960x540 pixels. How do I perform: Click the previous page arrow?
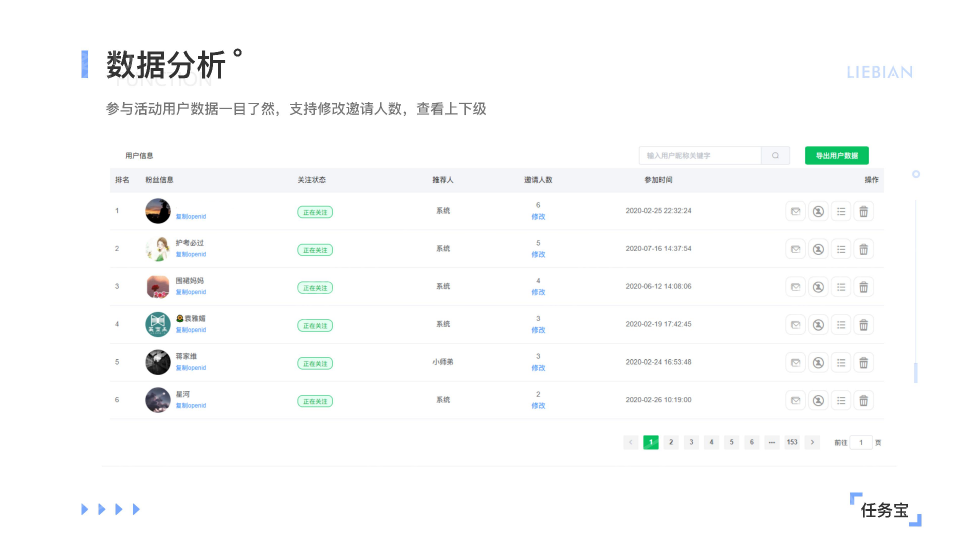[x=630, y=442]
